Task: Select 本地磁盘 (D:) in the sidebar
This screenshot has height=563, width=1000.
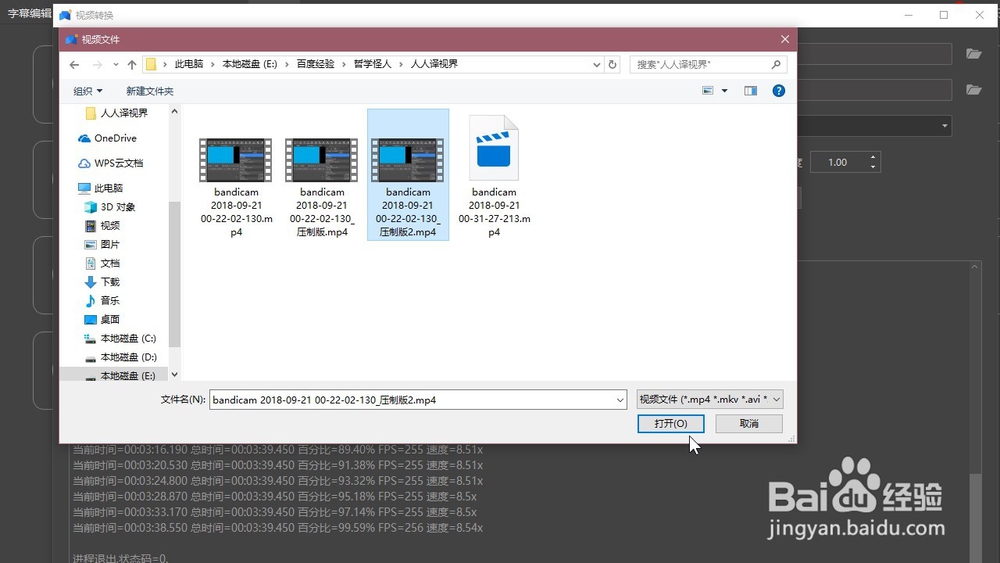Action: (120, 357)
